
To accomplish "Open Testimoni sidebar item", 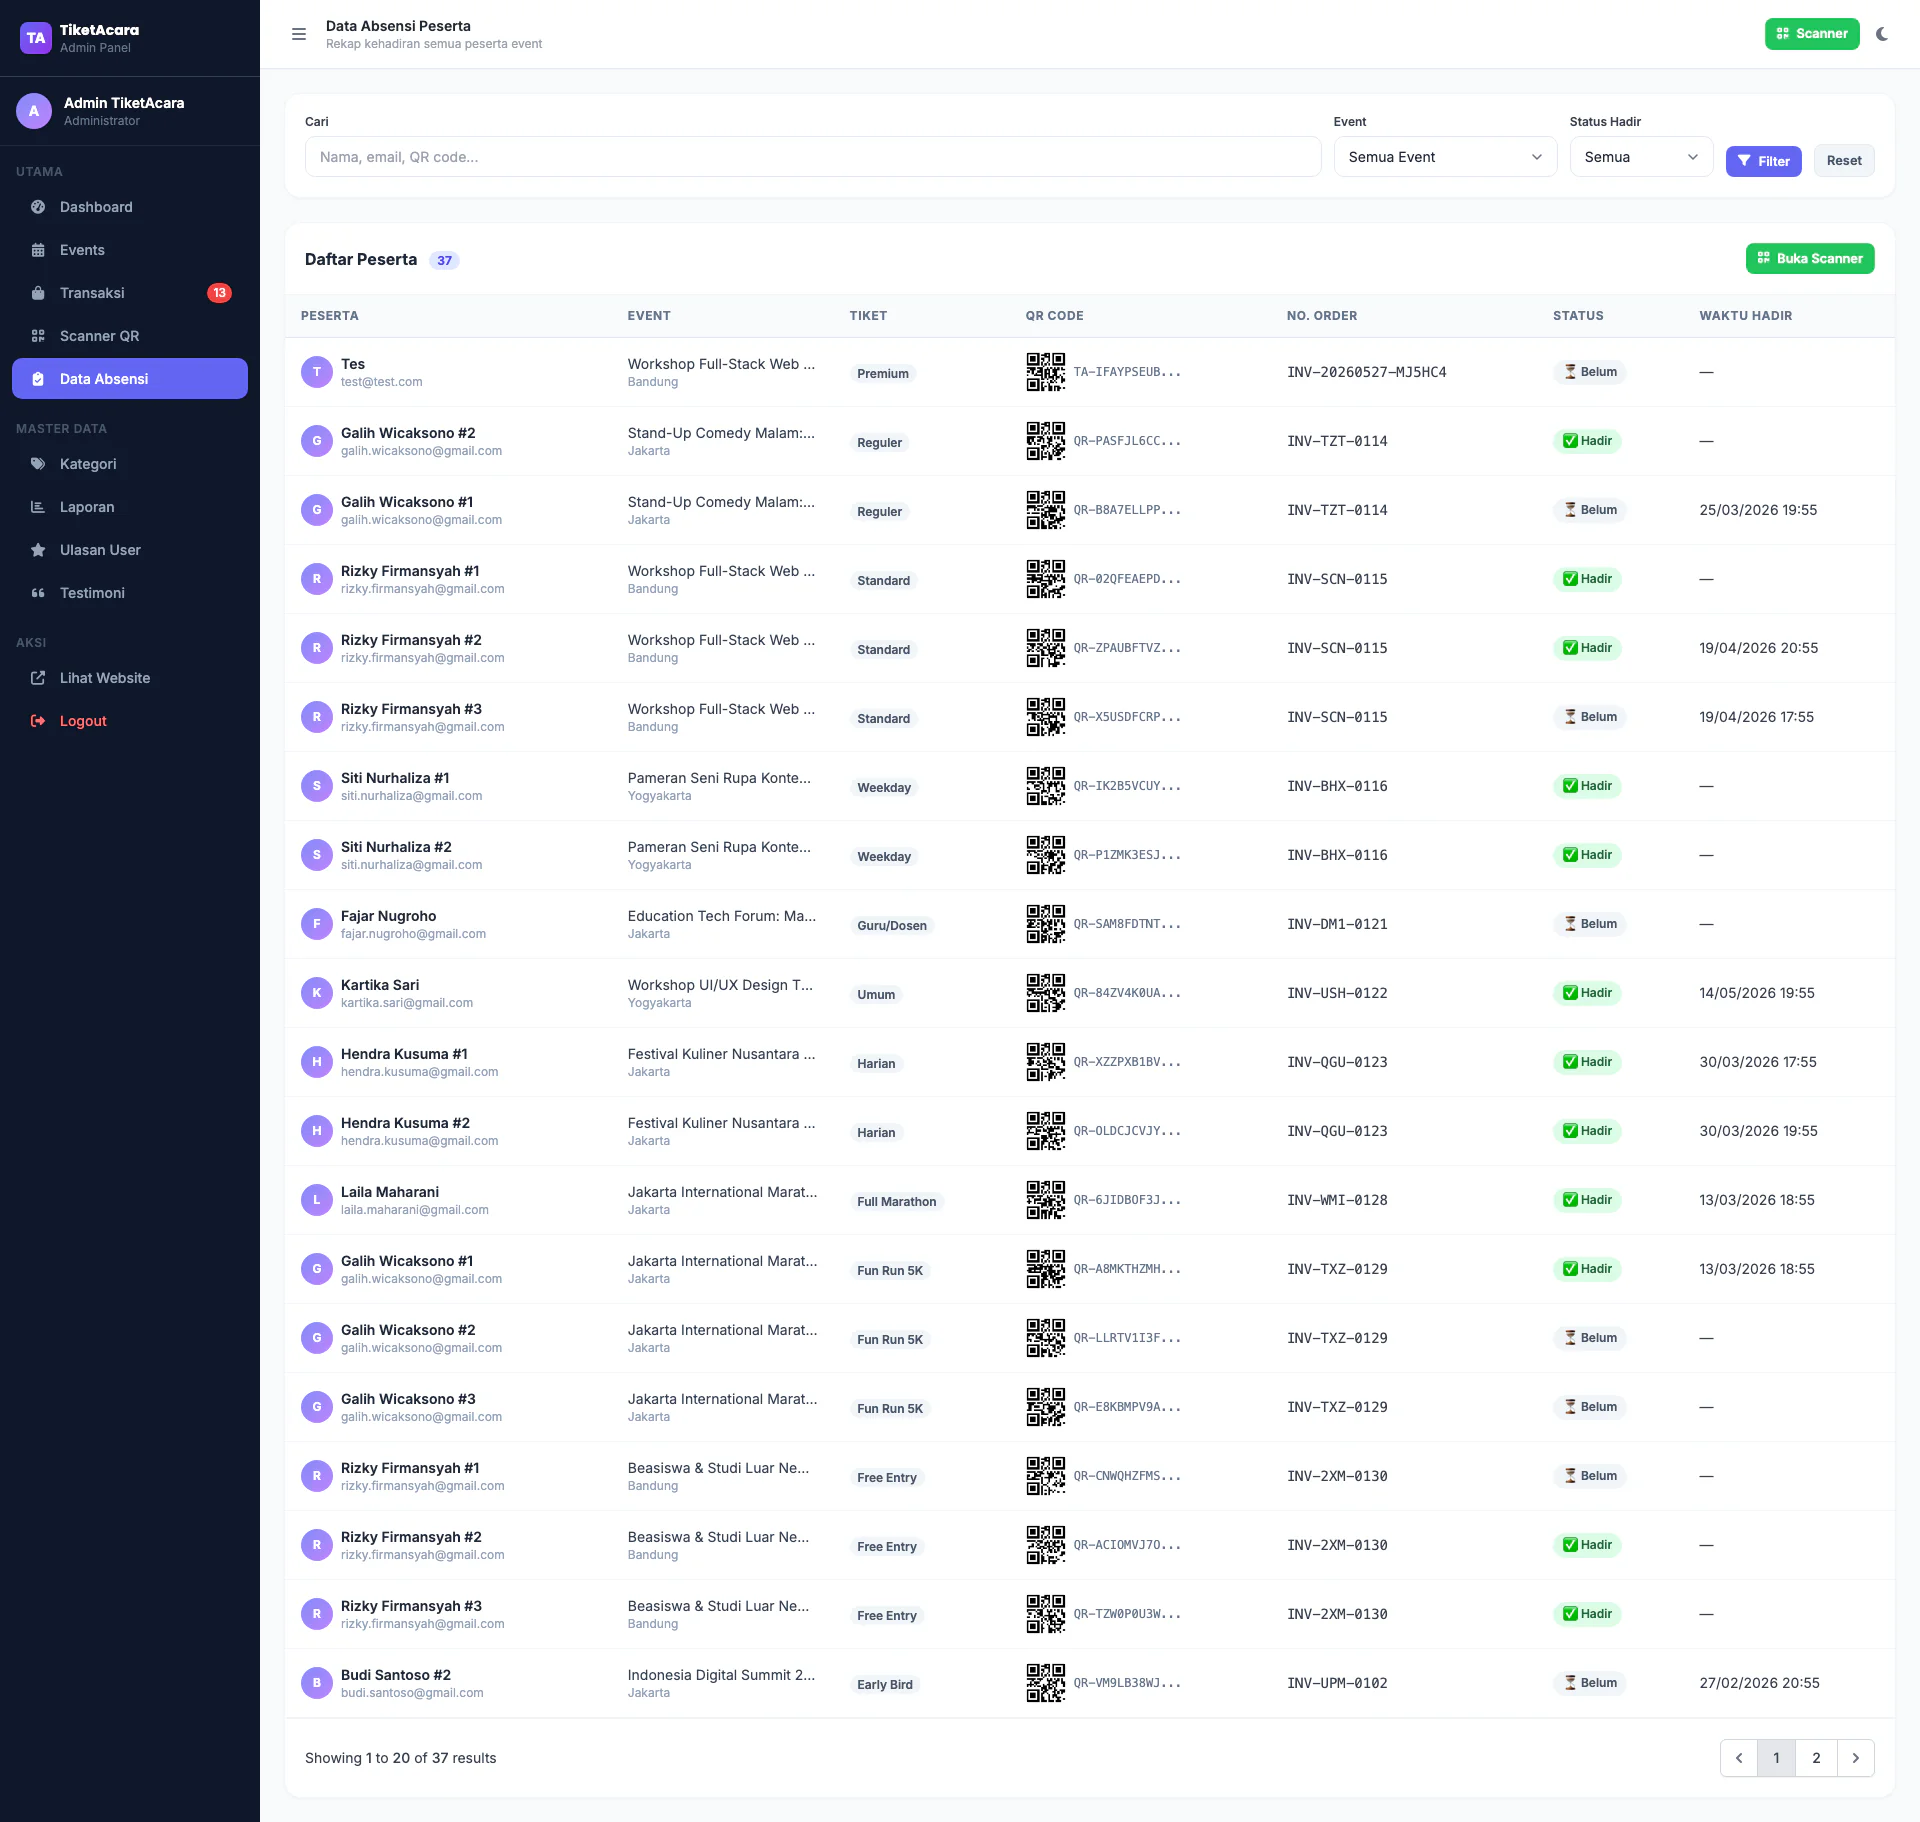I will 130,593.
